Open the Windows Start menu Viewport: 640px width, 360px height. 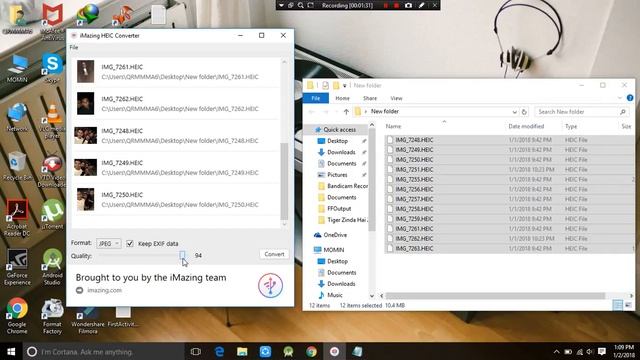coord(11,351)
